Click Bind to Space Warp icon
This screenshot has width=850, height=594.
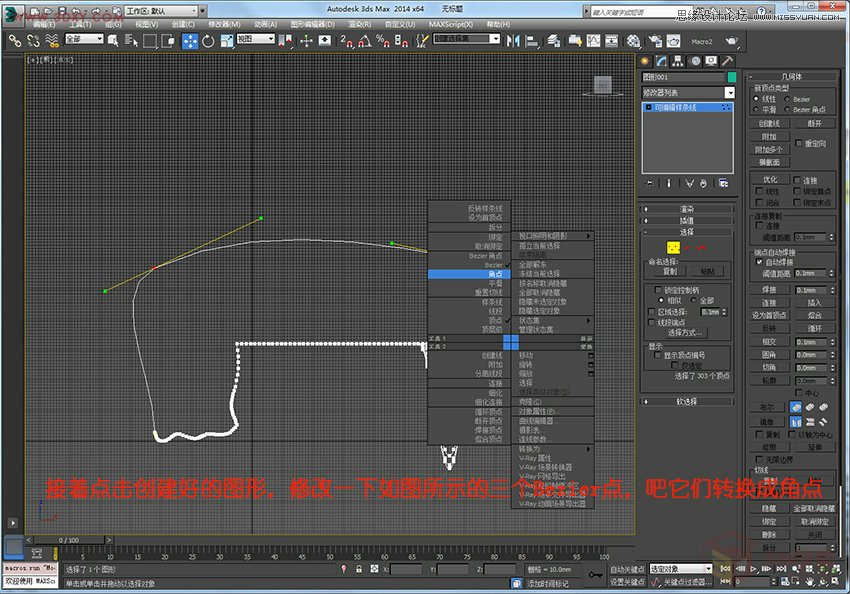click(x=51, y=41)
